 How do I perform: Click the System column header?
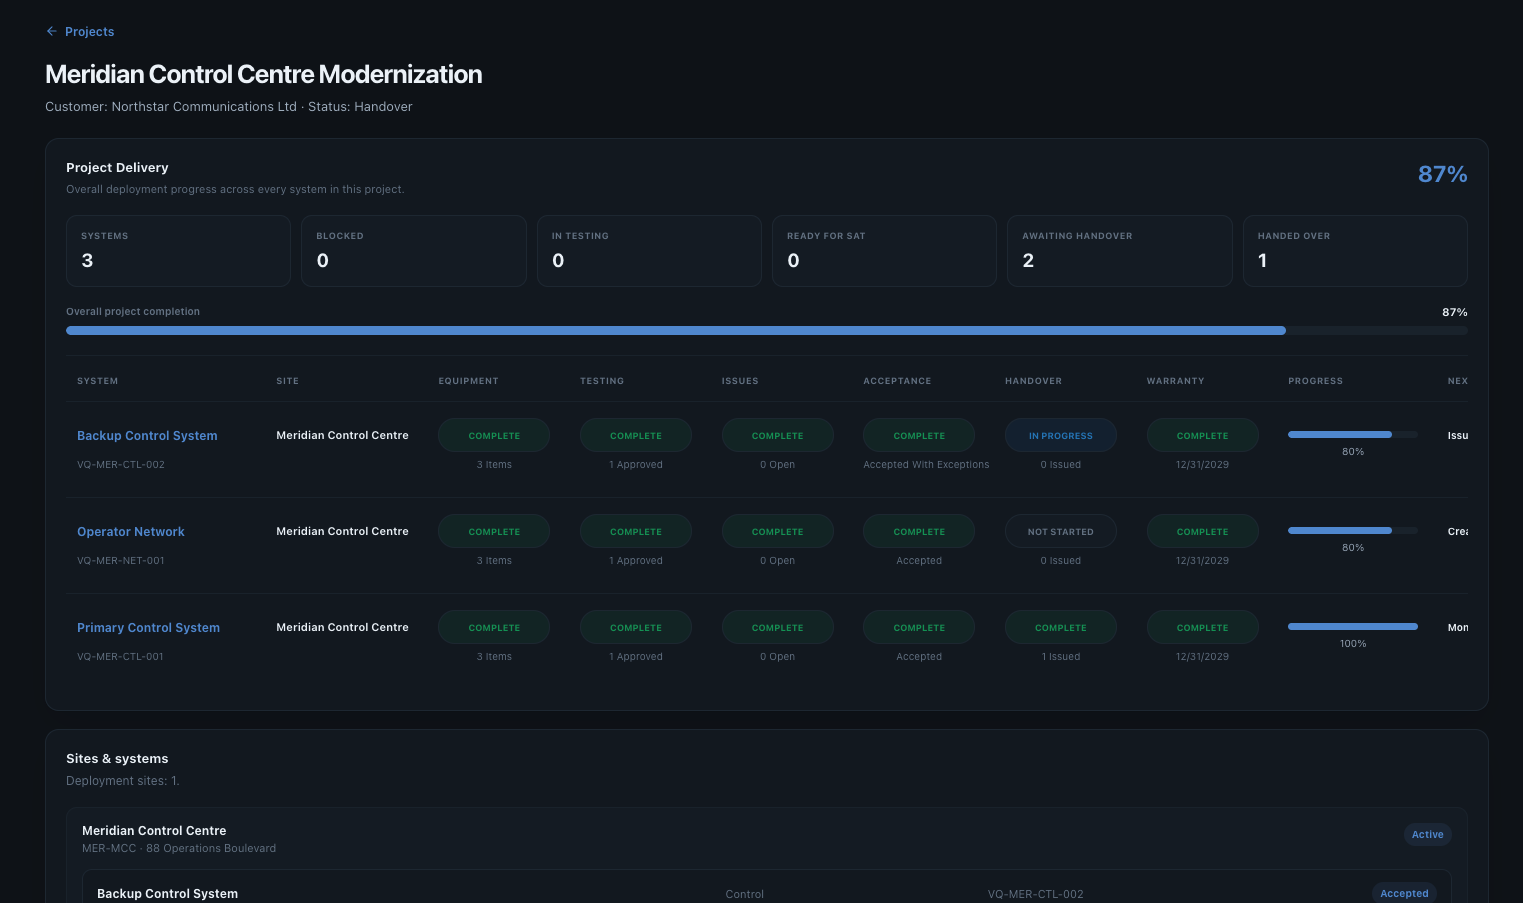[97, 381]
